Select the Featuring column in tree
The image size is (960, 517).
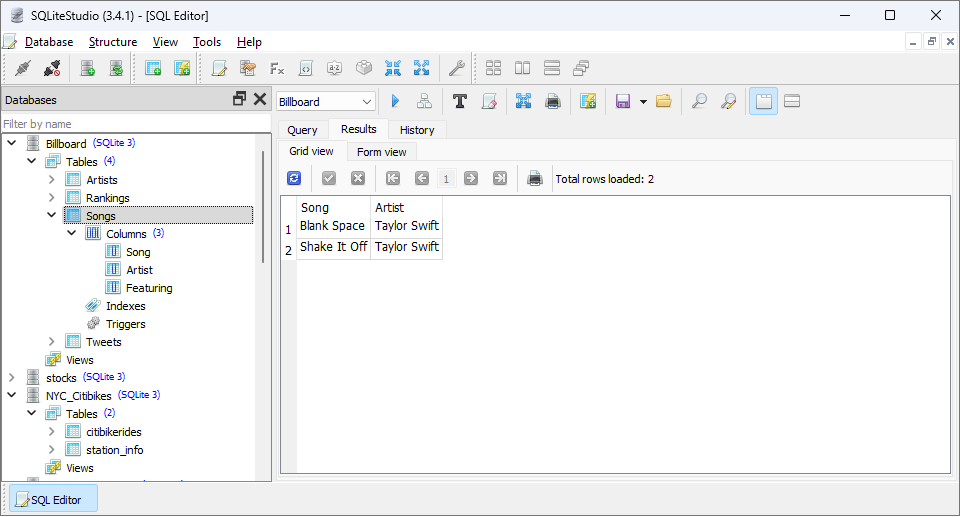point(149,287)
